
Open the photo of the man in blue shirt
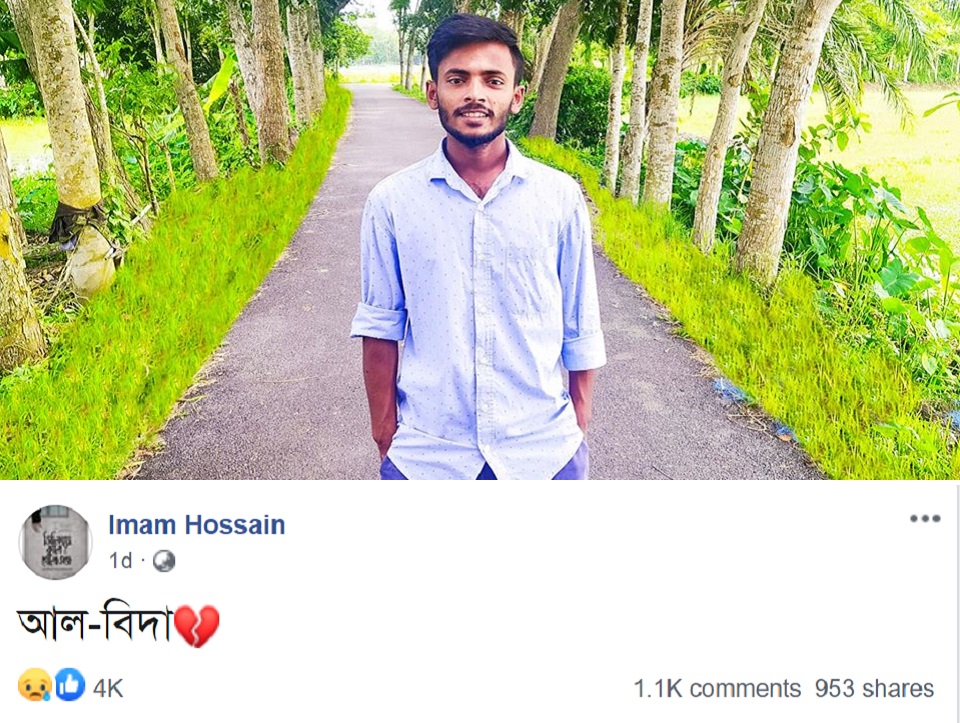(x=480, y=239)
